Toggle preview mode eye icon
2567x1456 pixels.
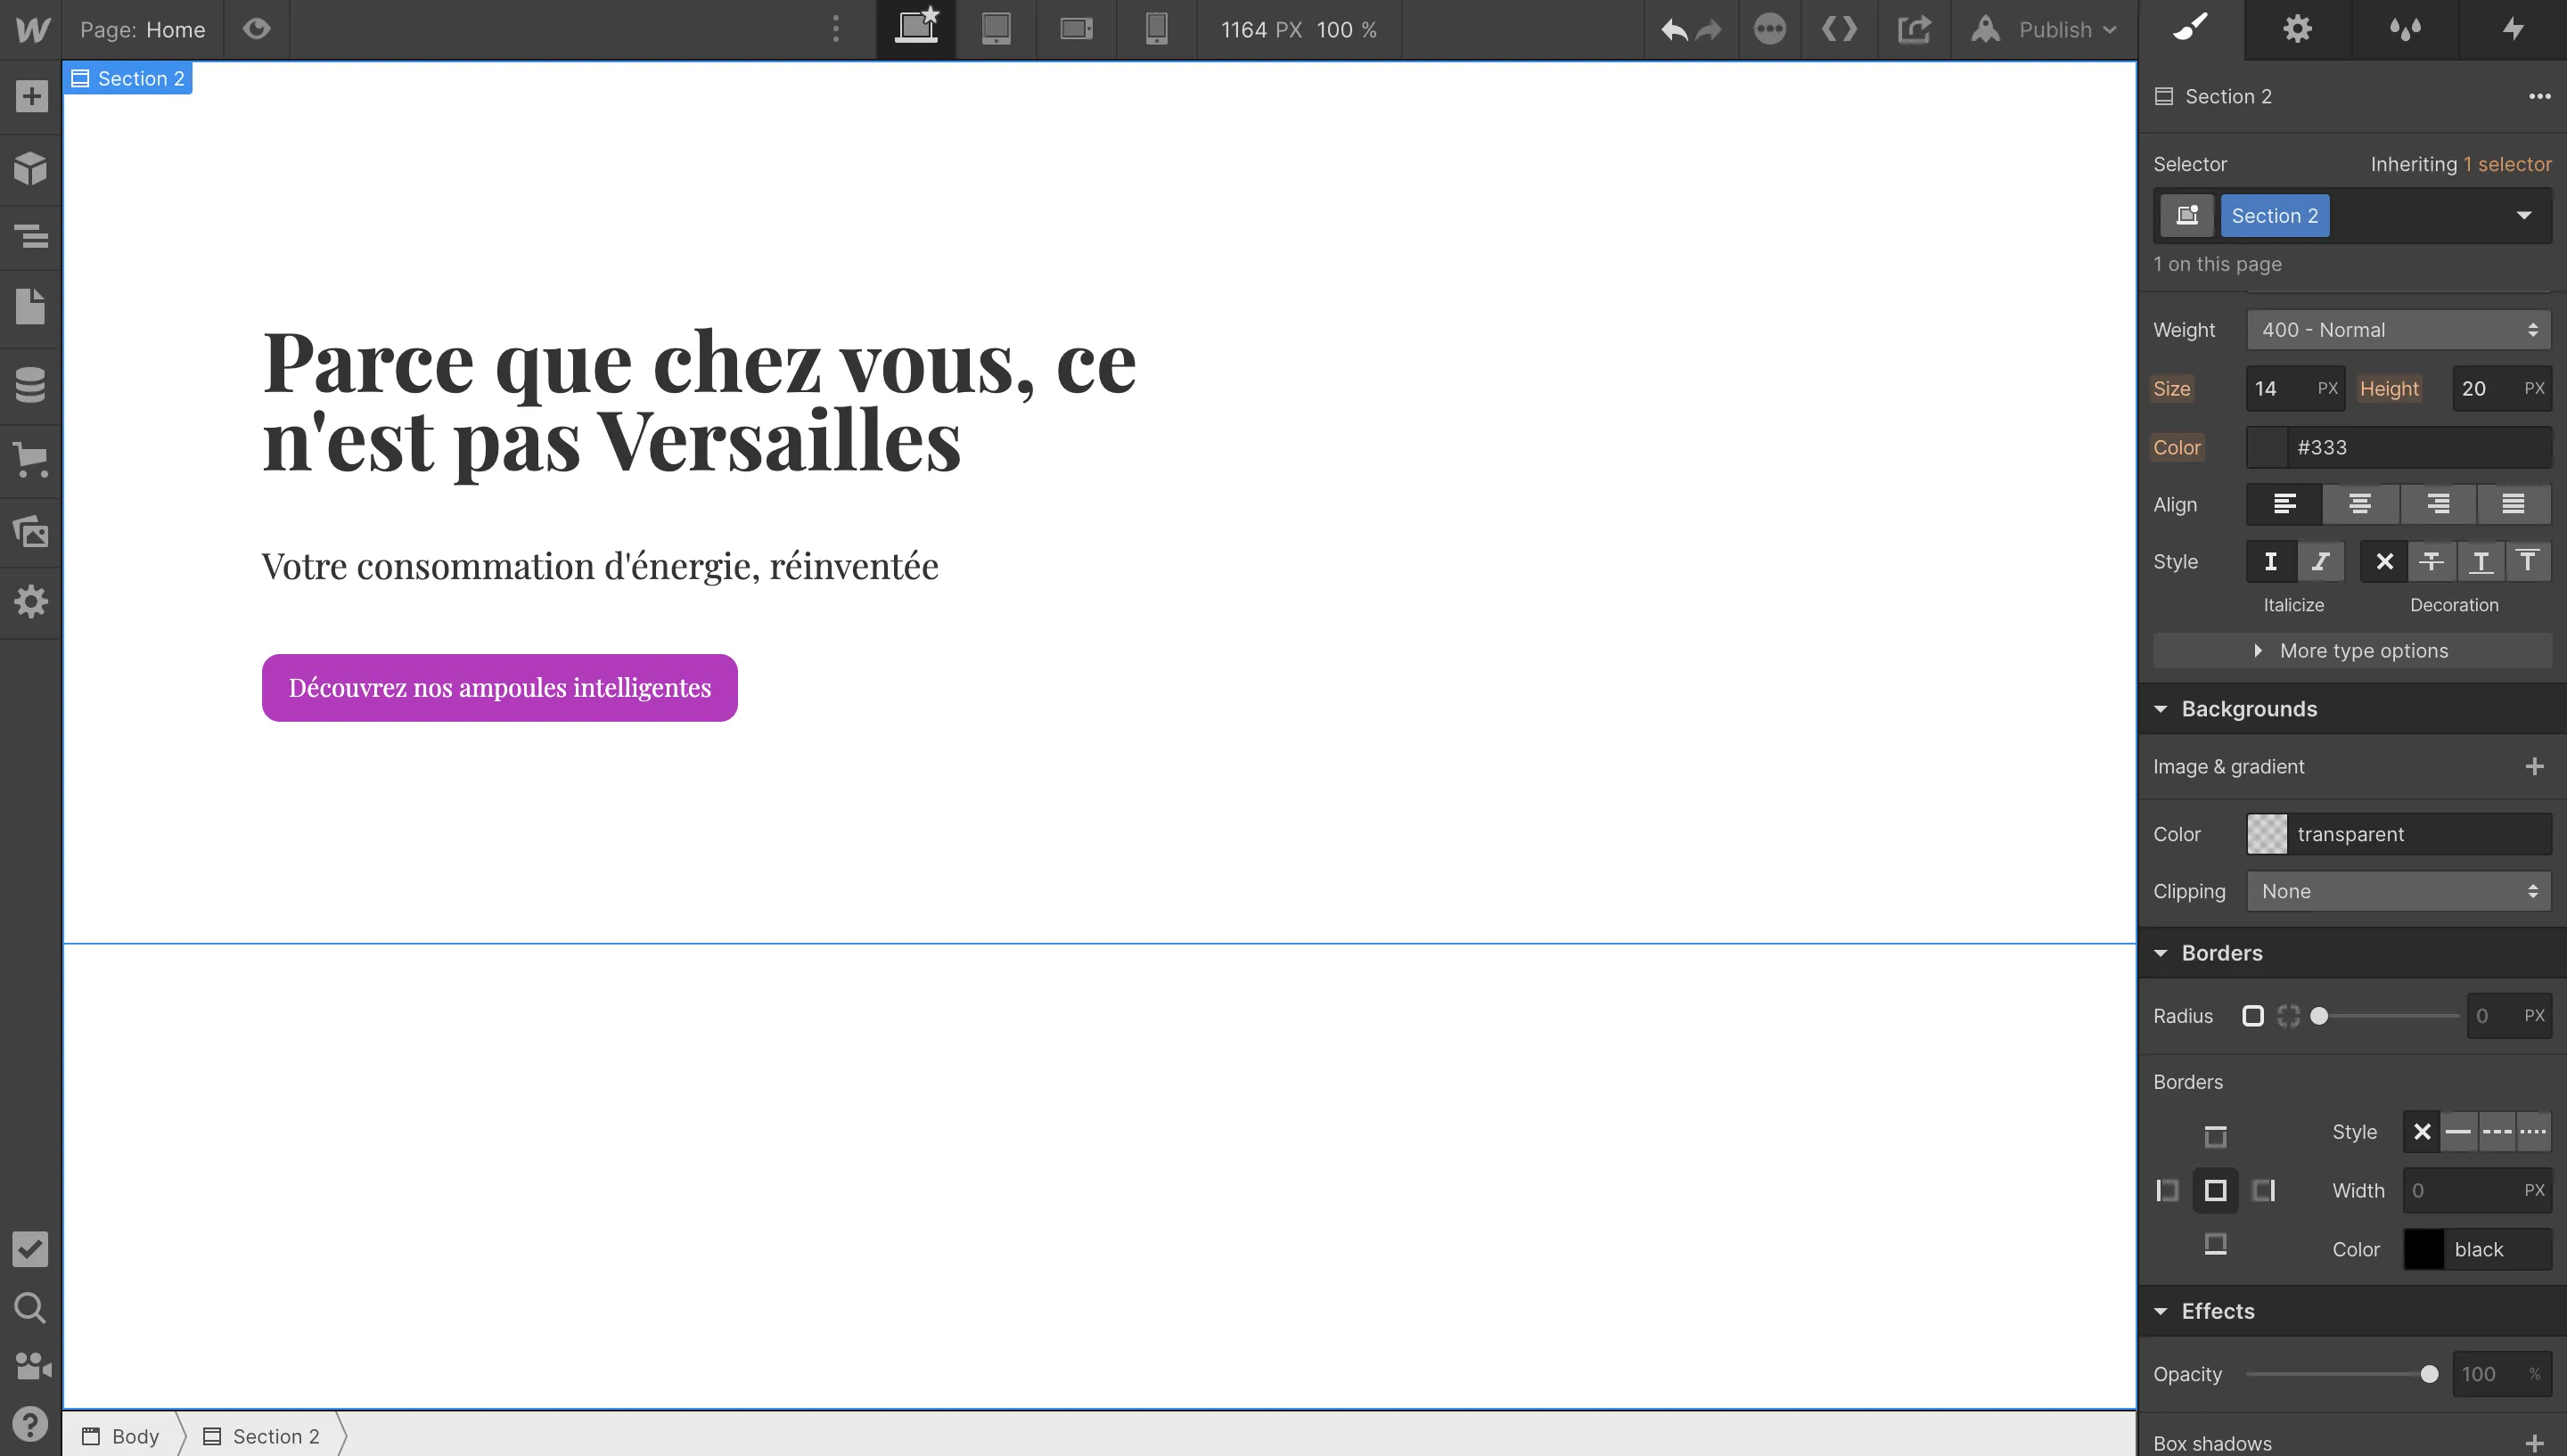(256, 29)
